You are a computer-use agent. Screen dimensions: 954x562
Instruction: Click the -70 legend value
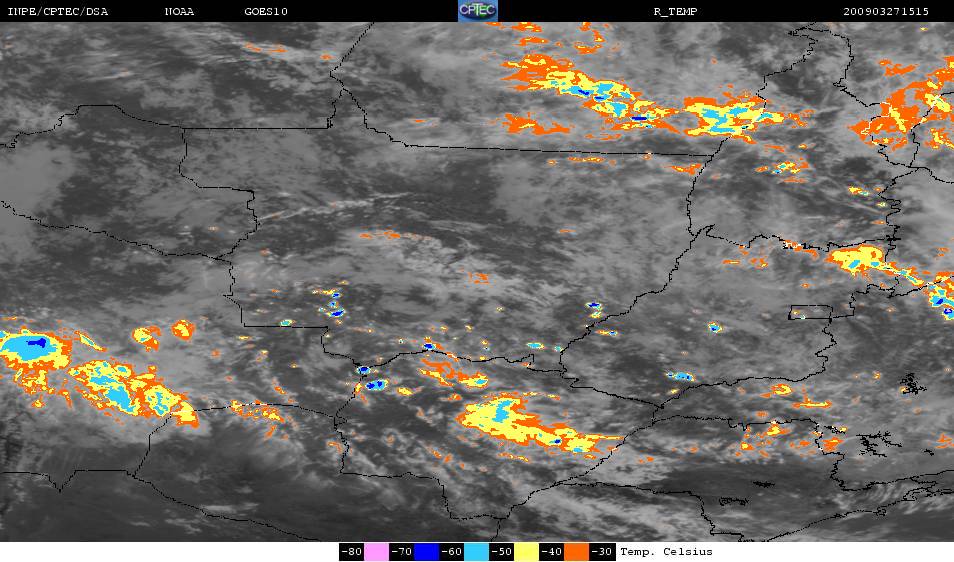(402, 552)
